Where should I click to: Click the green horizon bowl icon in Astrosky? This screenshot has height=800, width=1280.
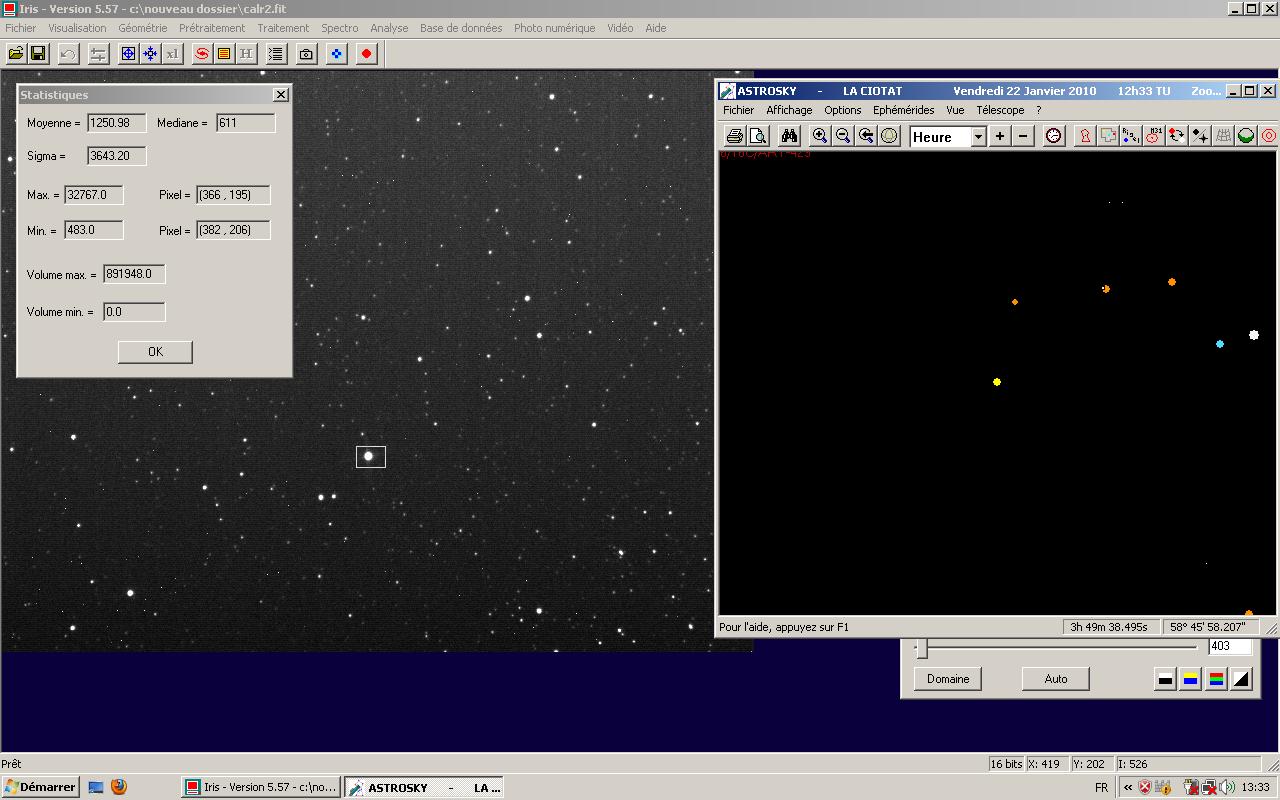pos(1246,136)
